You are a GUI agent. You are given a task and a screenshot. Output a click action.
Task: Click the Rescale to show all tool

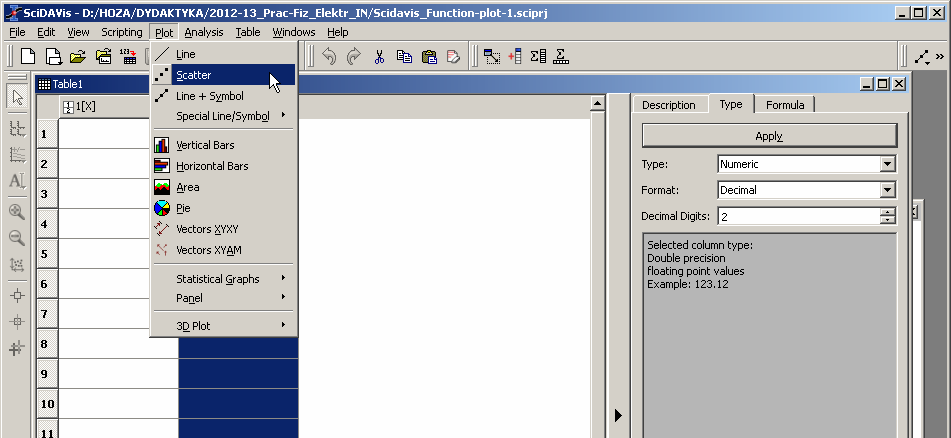[18, 264]
